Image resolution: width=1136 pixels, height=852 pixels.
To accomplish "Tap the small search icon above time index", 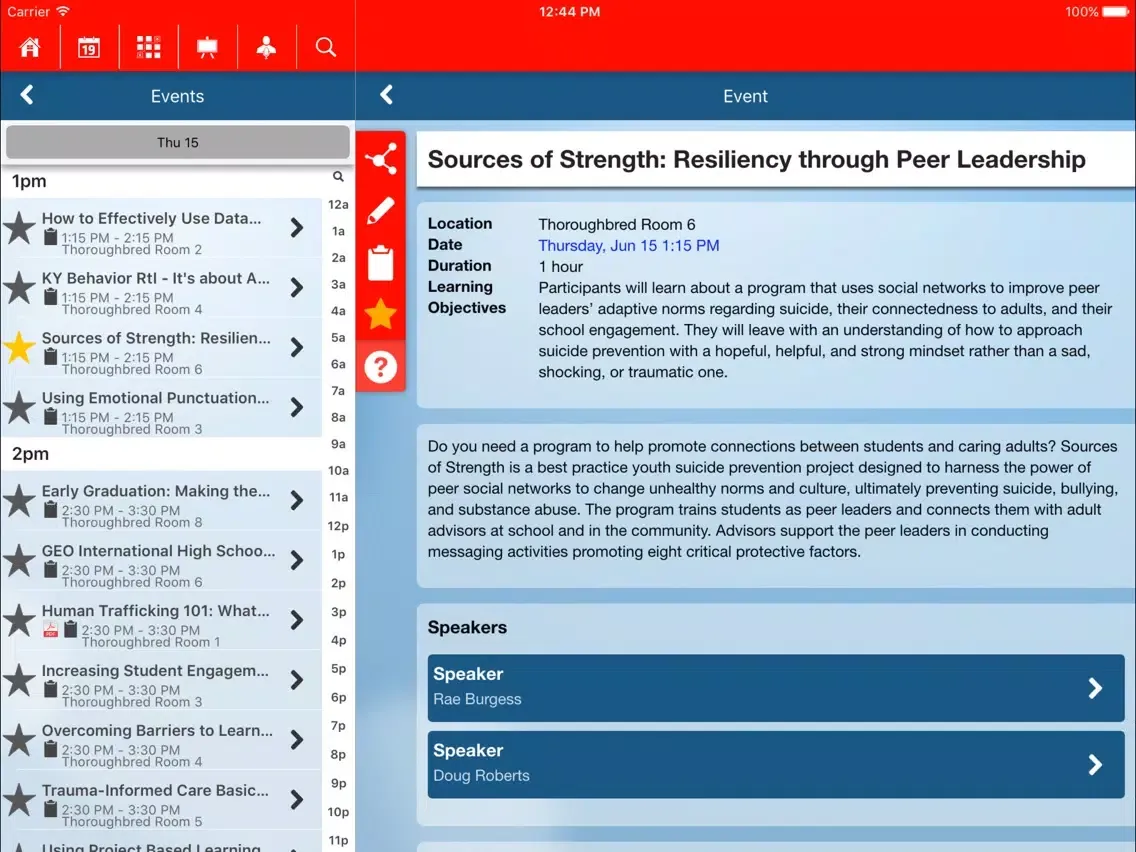I will (x=338, y=176).
